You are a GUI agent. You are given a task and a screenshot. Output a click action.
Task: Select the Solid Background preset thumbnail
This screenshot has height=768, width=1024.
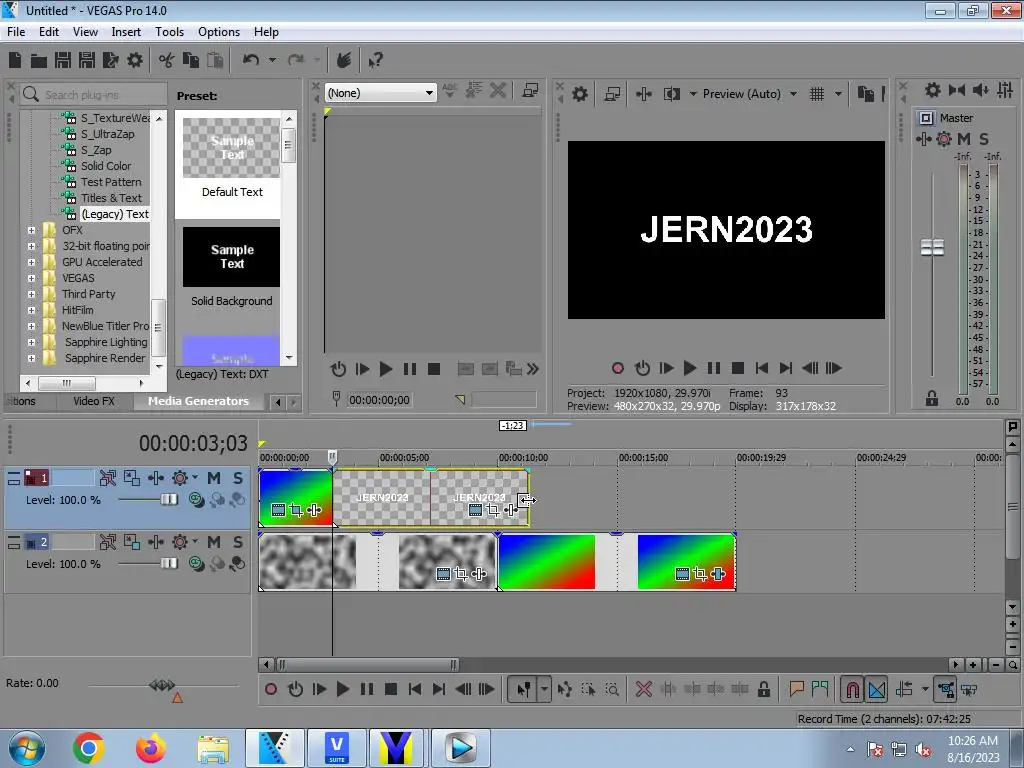pos(231,257)
